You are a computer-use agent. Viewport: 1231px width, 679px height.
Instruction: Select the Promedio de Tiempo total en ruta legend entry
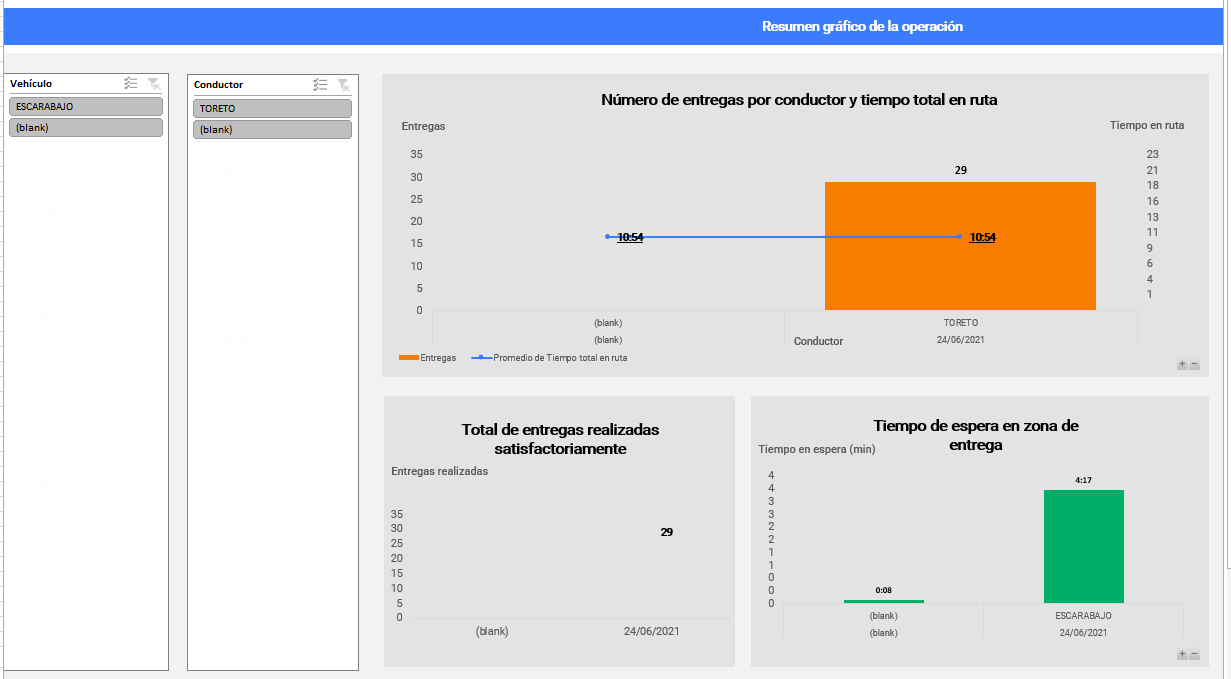[560, 357]
